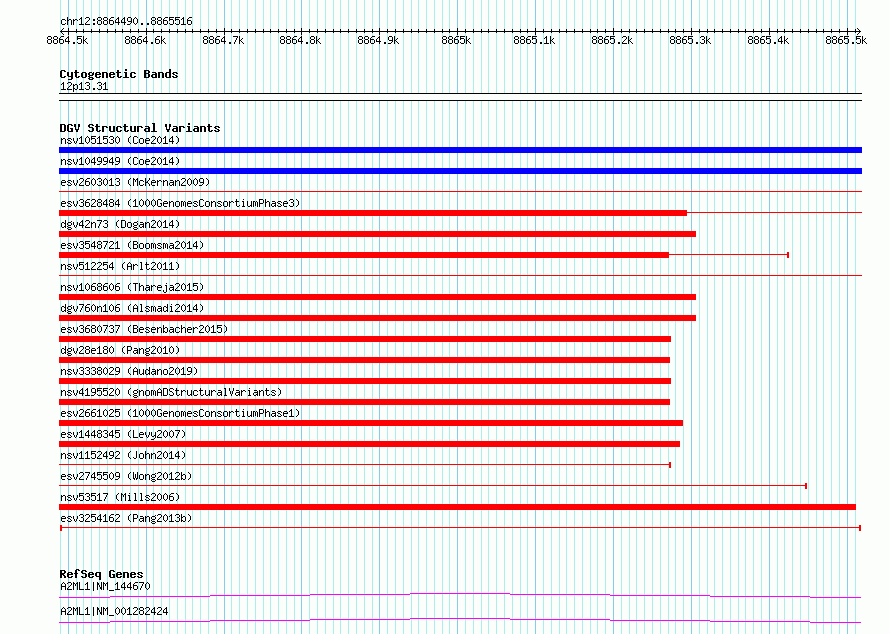Click the nsv1049949 (Coe2014) variant label

(120, 161)
